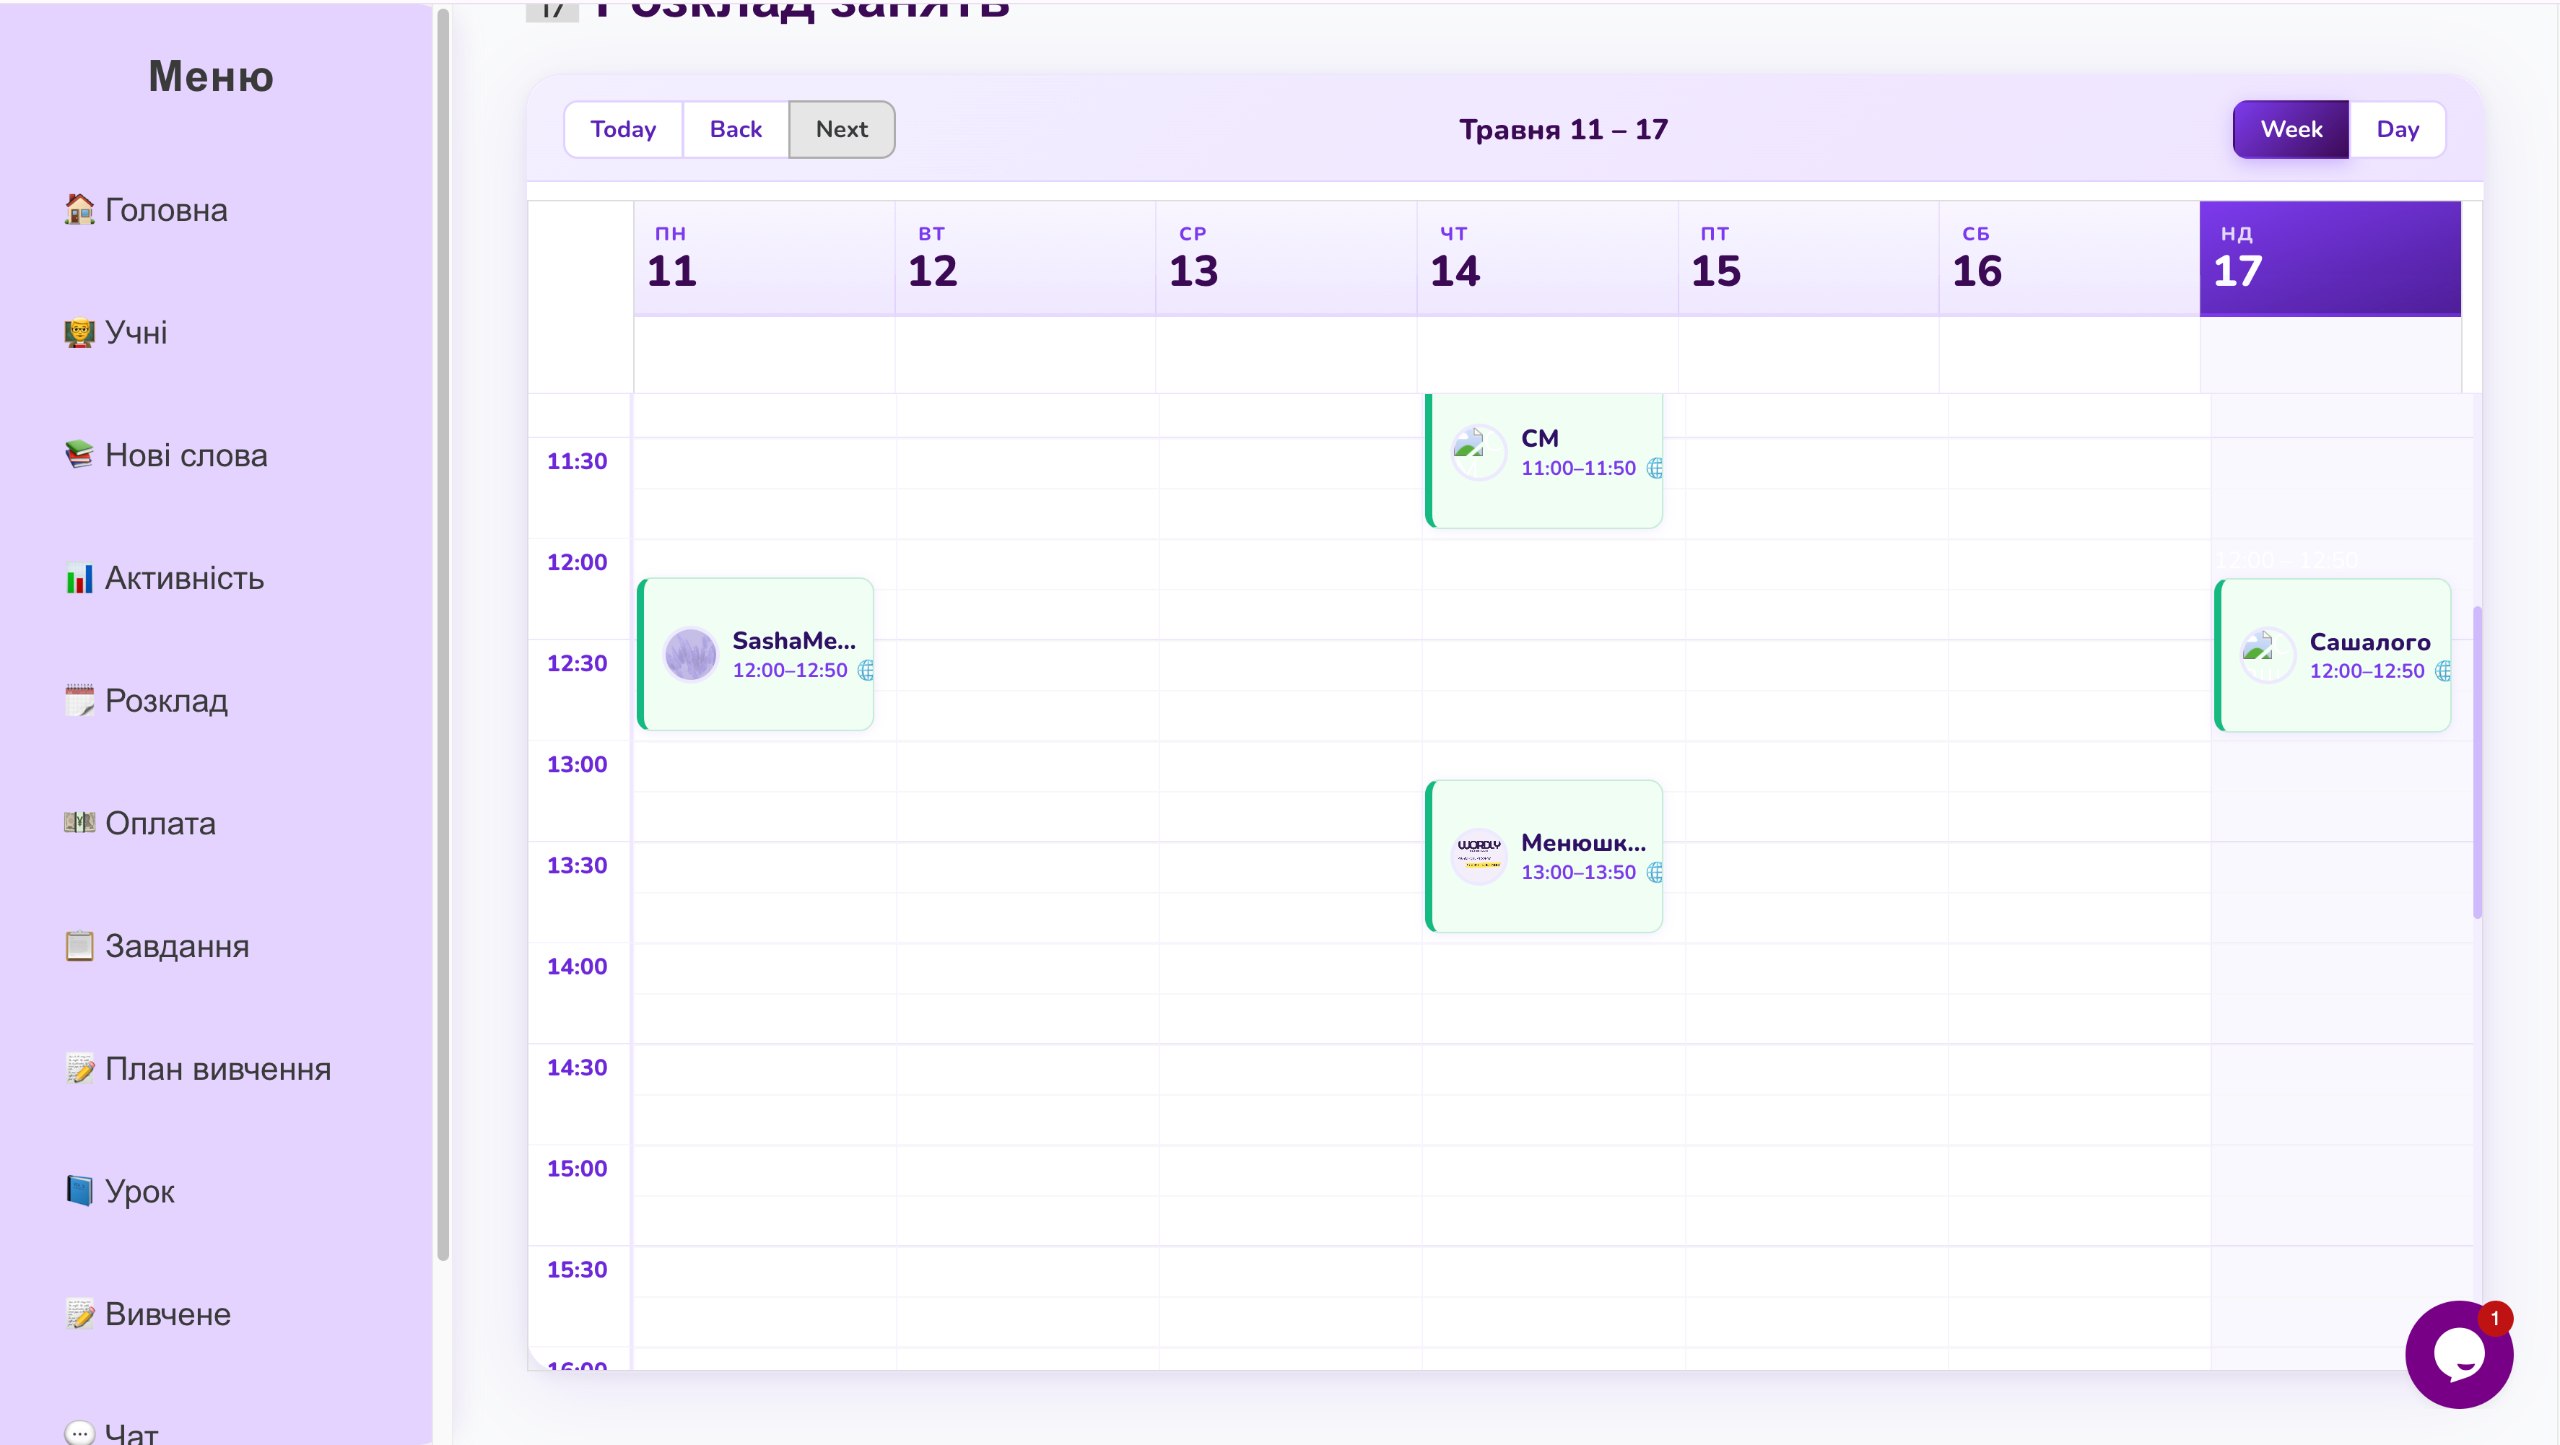Open the Менюшк... lesson 13:00–13:50

pyautogui.click(x=1544, y=856)
